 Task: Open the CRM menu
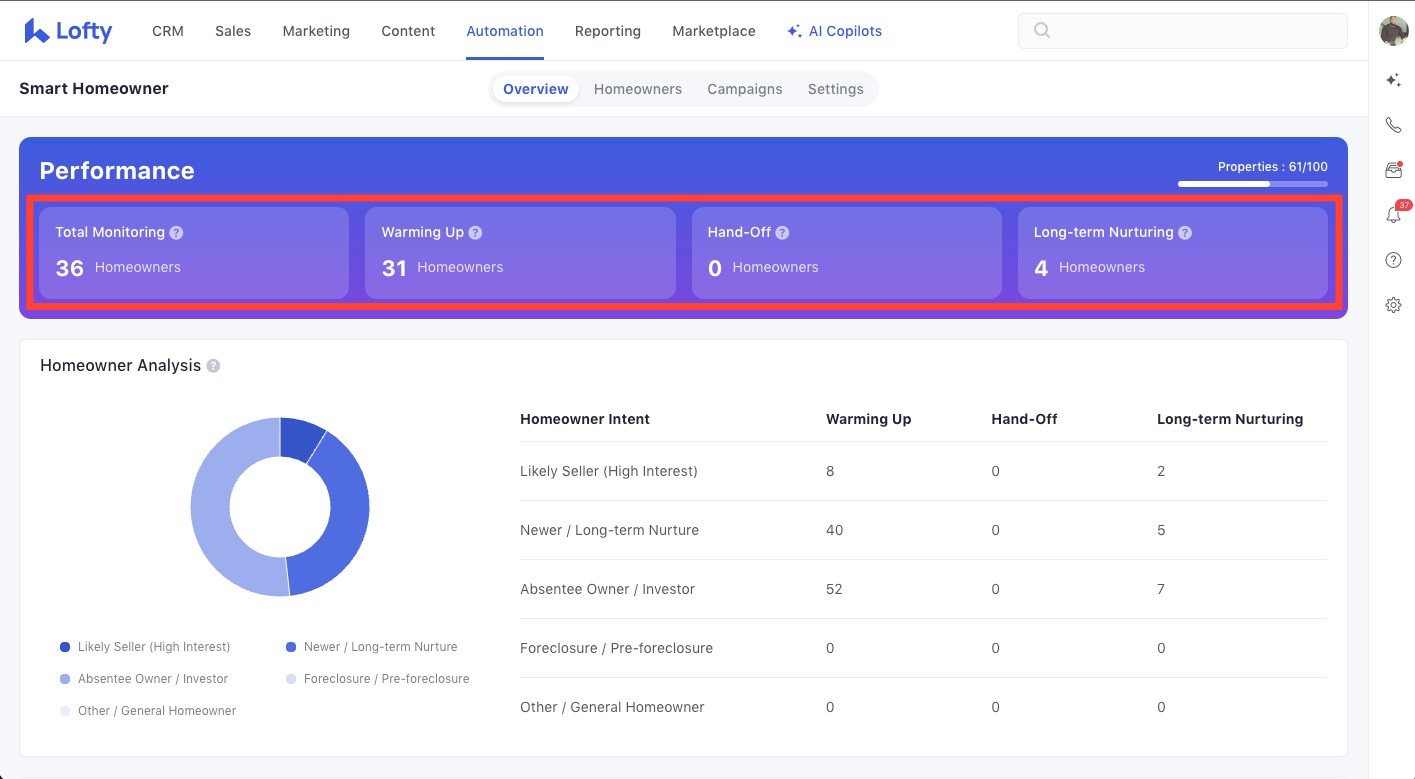[x=168, y=31]
